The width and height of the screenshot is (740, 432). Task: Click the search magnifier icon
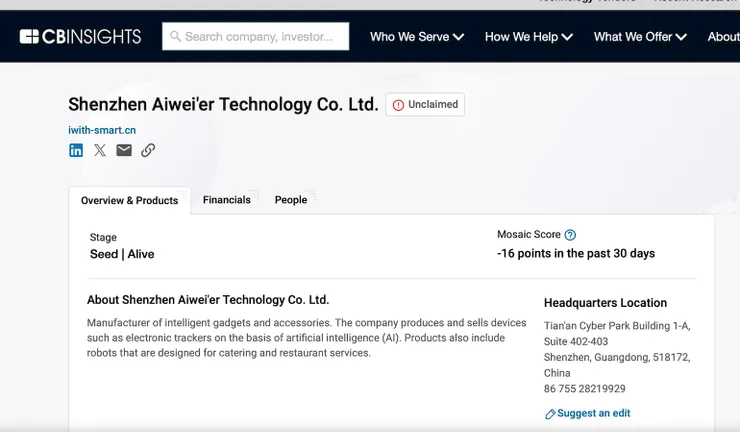click(x=176, y=37)
